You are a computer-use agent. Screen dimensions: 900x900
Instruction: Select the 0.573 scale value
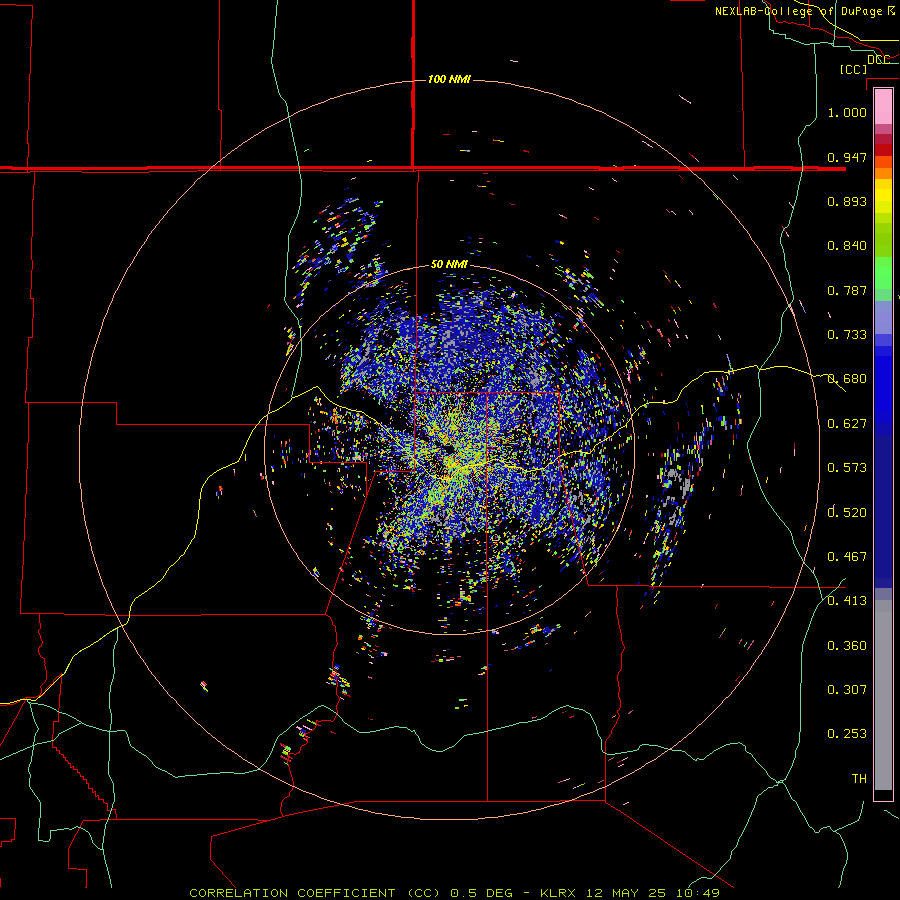point(847,468)
